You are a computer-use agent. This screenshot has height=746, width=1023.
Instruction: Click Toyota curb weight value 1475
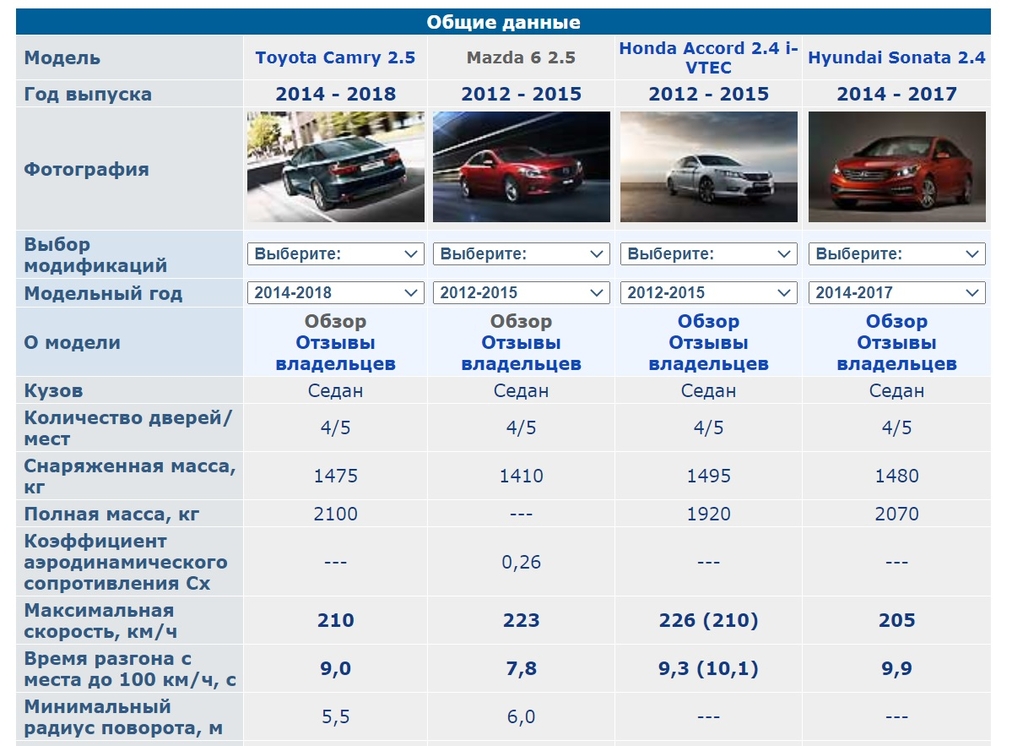click(335, 476)
